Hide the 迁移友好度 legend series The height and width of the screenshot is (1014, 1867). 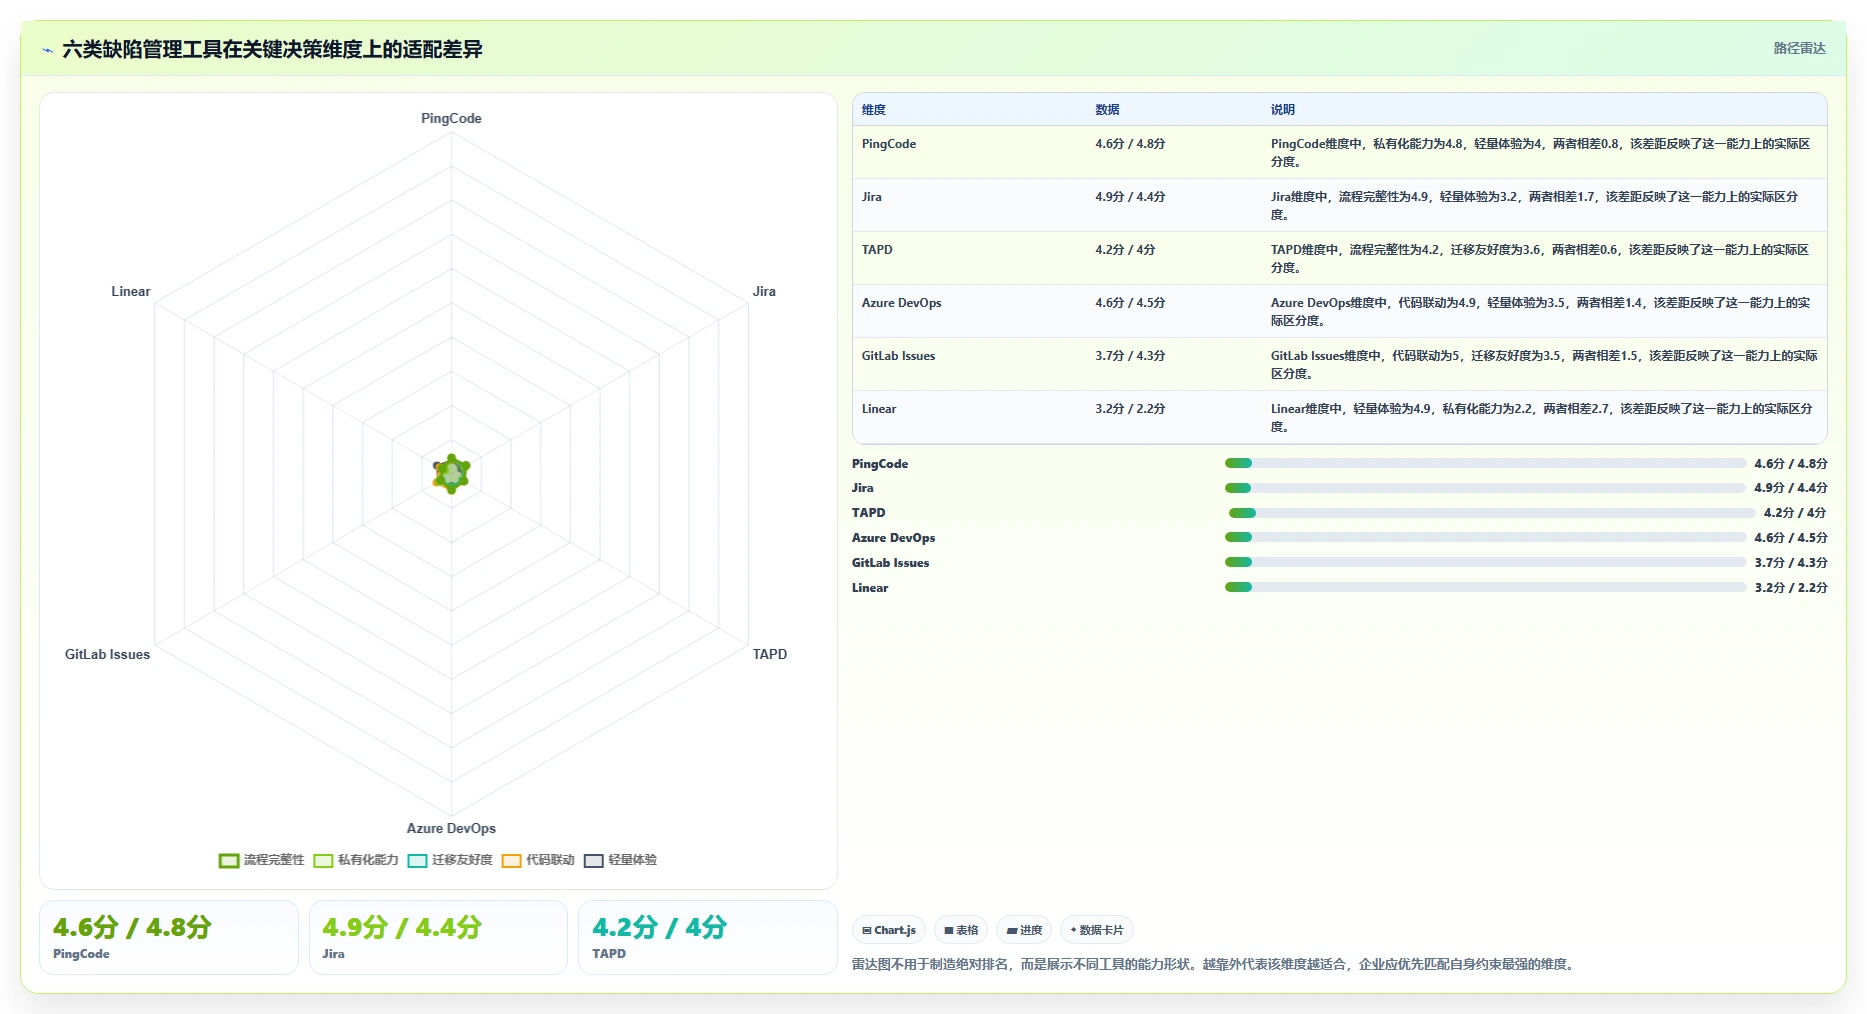(x=450, y=860)
